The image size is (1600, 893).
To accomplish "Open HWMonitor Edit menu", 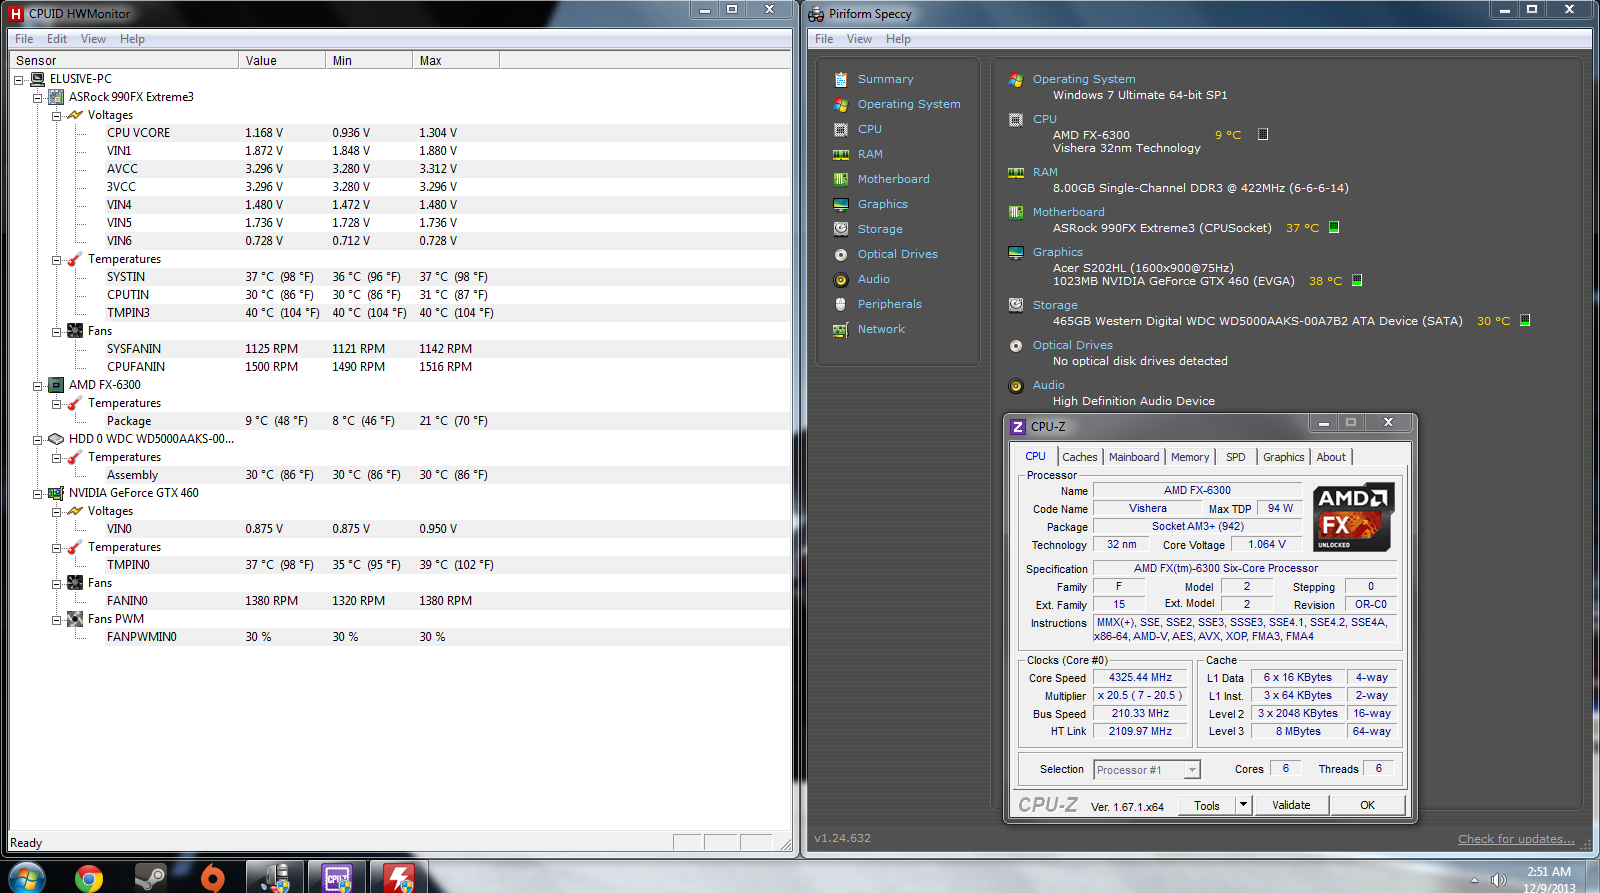I will (57, 39).
